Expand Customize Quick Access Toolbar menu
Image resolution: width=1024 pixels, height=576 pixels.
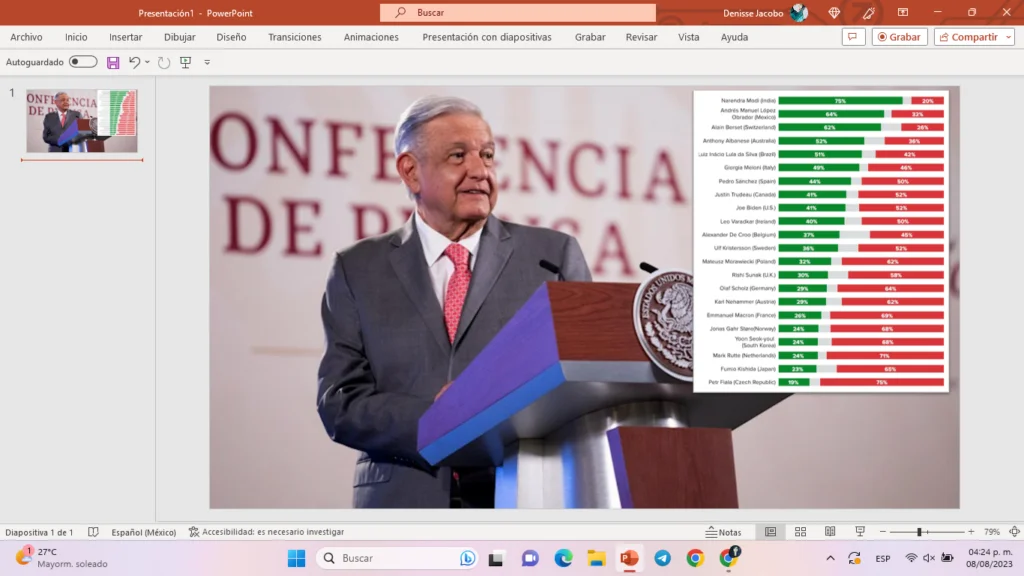207,62
